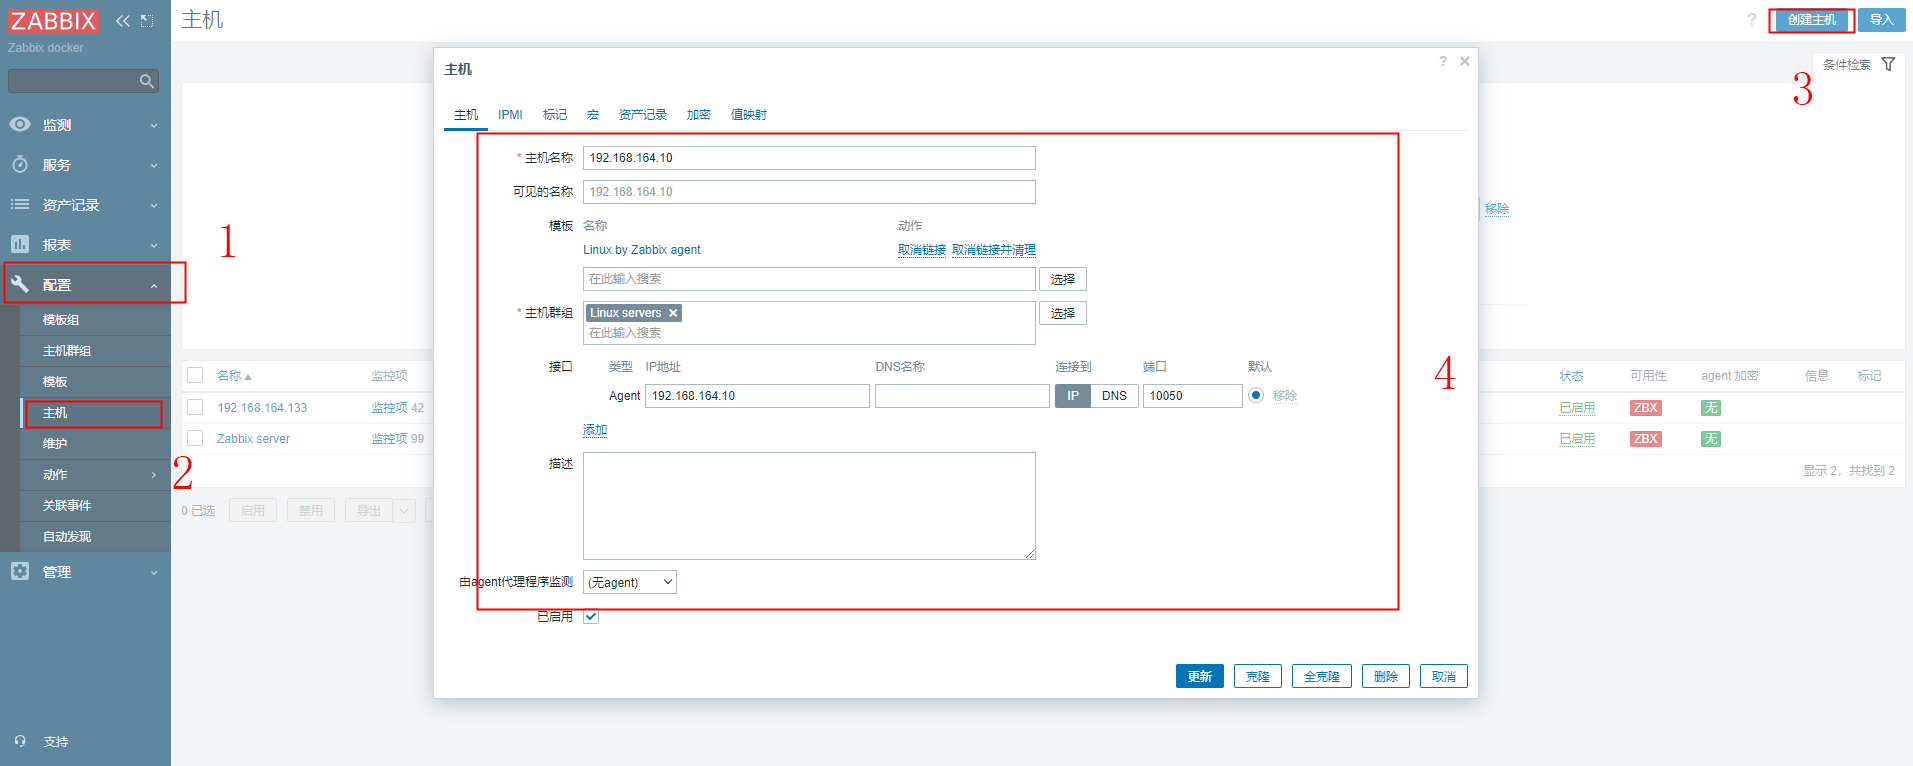
Task: Toggle the 已启用 enabled checkbox
Action: (591, 617)
